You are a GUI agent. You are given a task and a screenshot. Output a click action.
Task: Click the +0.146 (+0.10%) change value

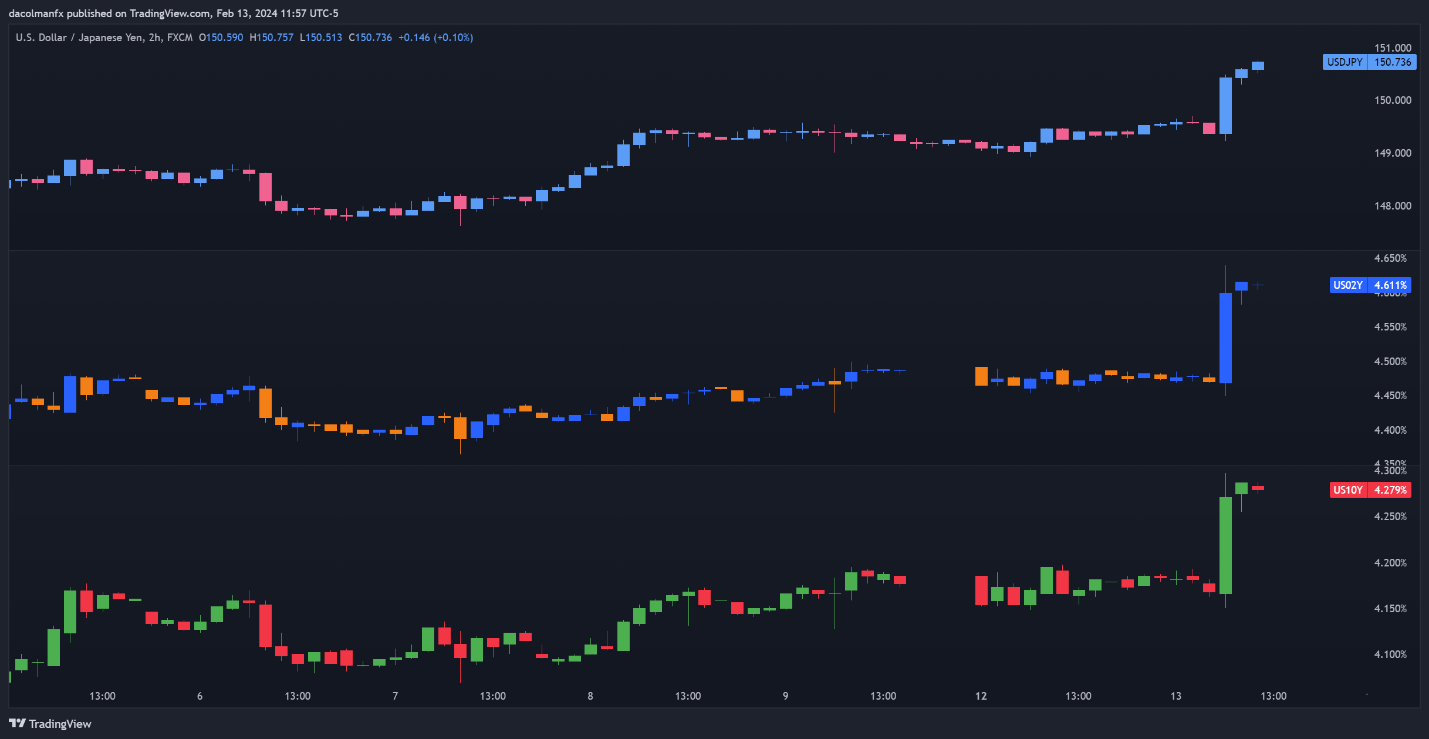coord(436,37)
